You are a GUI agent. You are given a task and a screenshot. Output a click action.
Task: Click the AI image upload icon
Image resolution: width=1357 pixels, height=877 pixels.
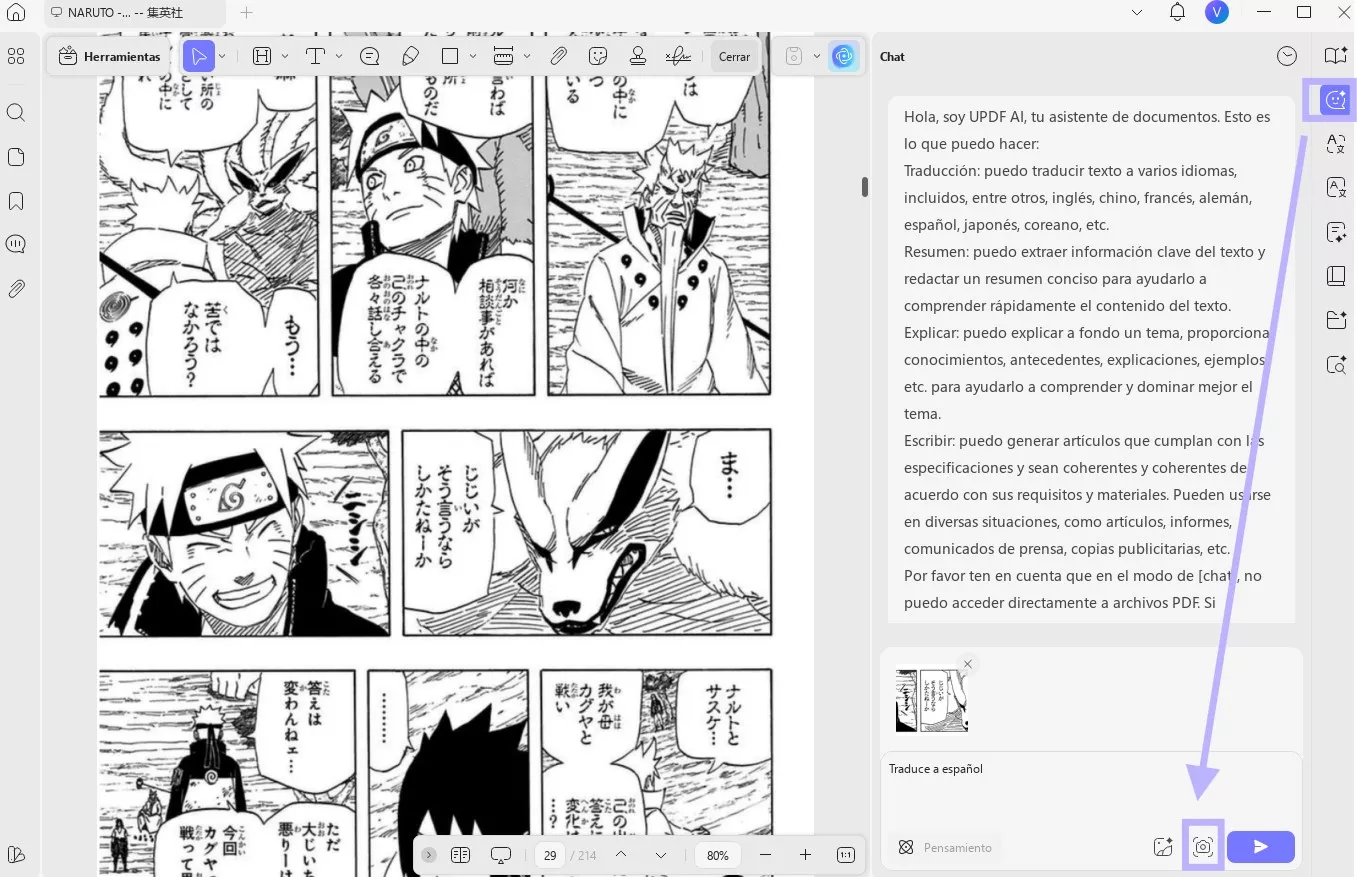[1162, 847]
